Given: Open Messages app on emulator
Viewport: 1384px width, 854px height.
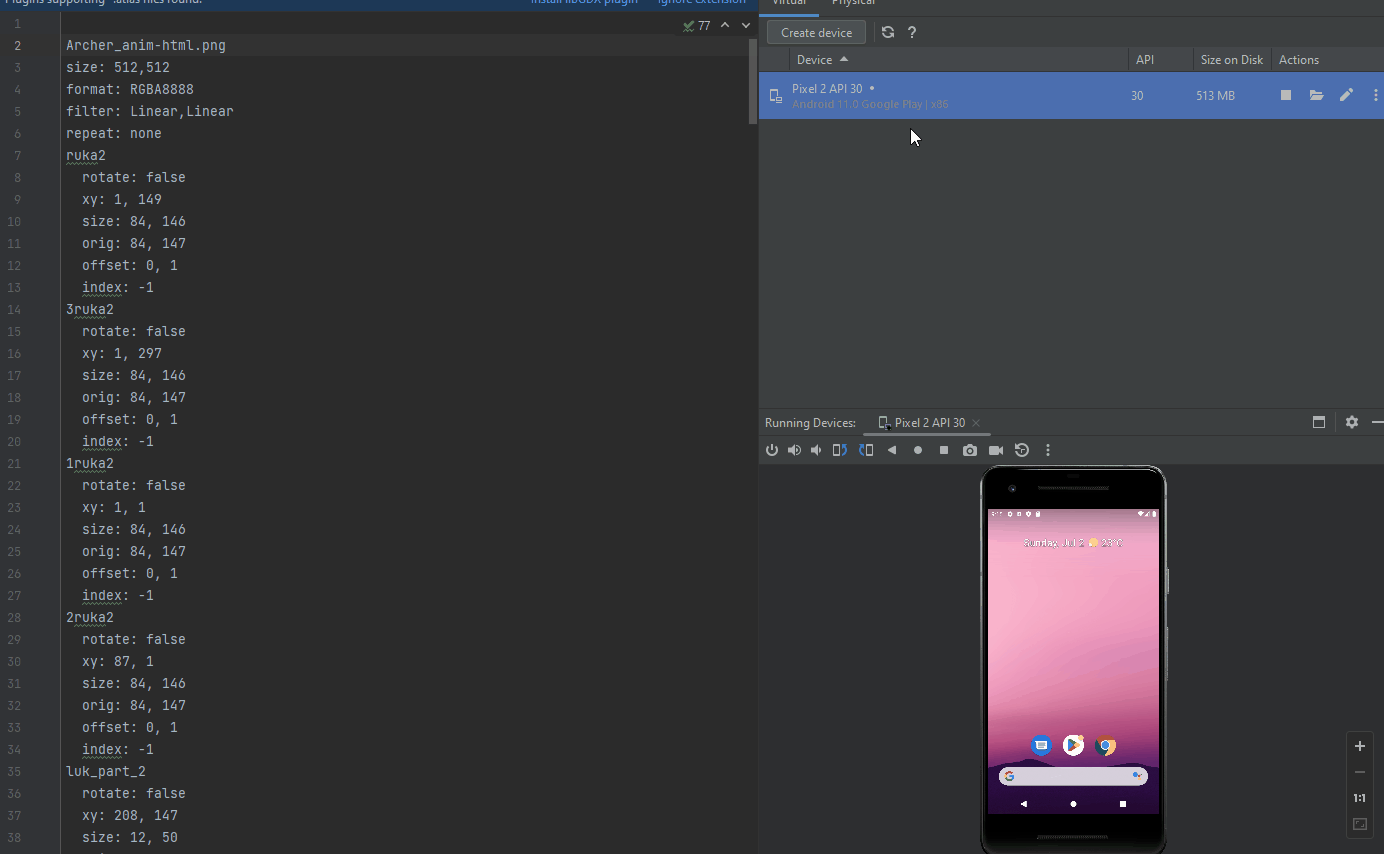Looking at the screenshot, I should click(x=1041, y=745).
